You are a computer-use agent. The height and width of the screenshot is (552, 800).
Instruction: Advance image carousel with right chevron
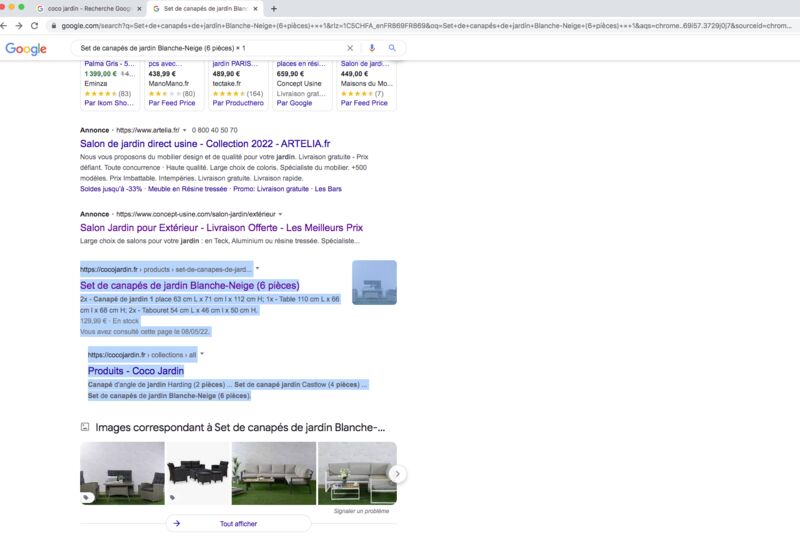[397, 474]
